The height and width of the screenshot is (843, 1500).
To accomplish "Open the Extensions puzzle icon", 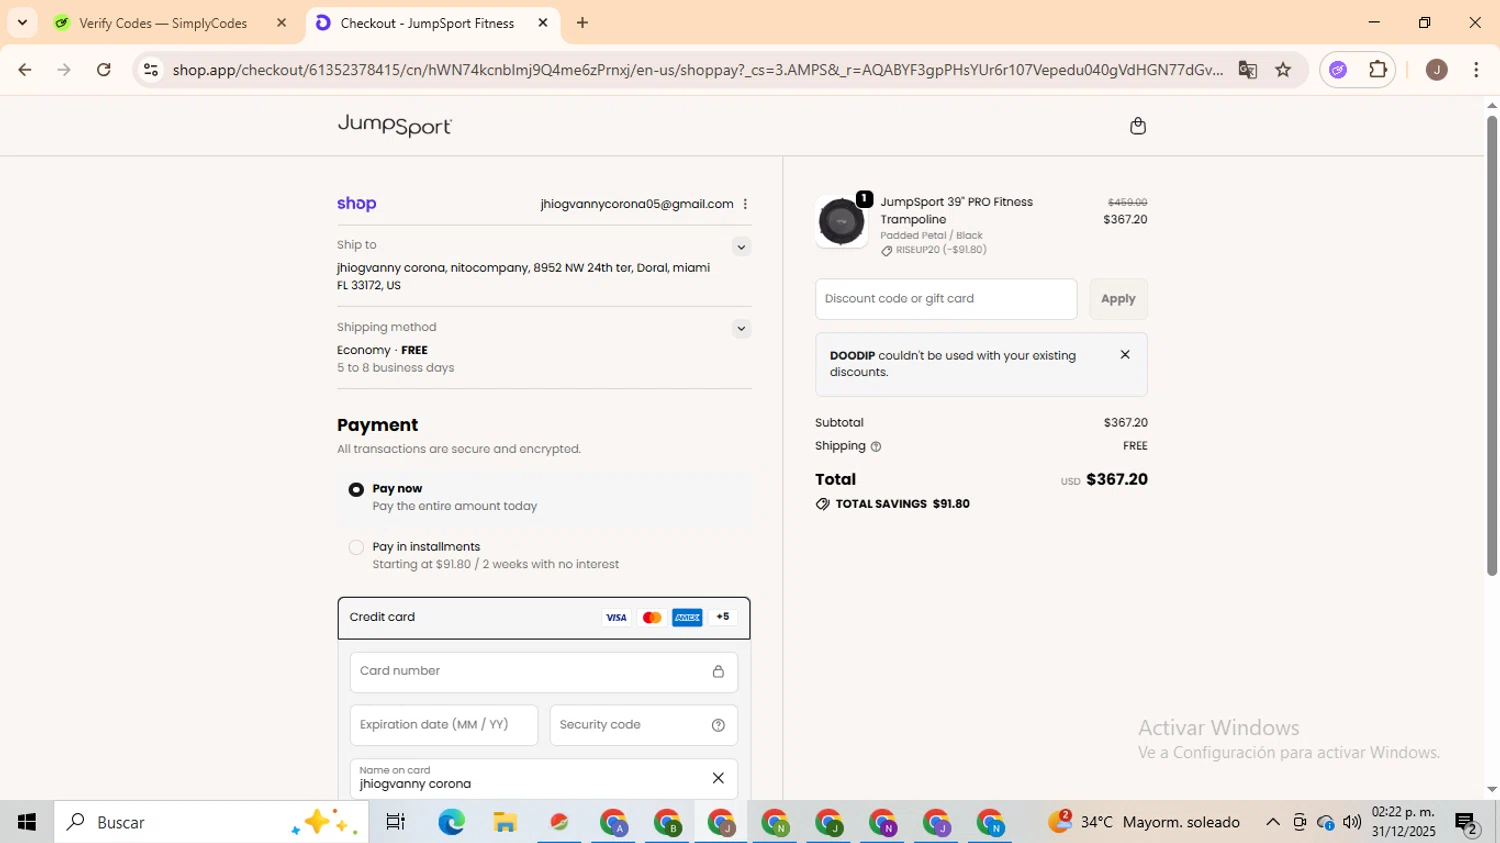I will click(1378, 70).
